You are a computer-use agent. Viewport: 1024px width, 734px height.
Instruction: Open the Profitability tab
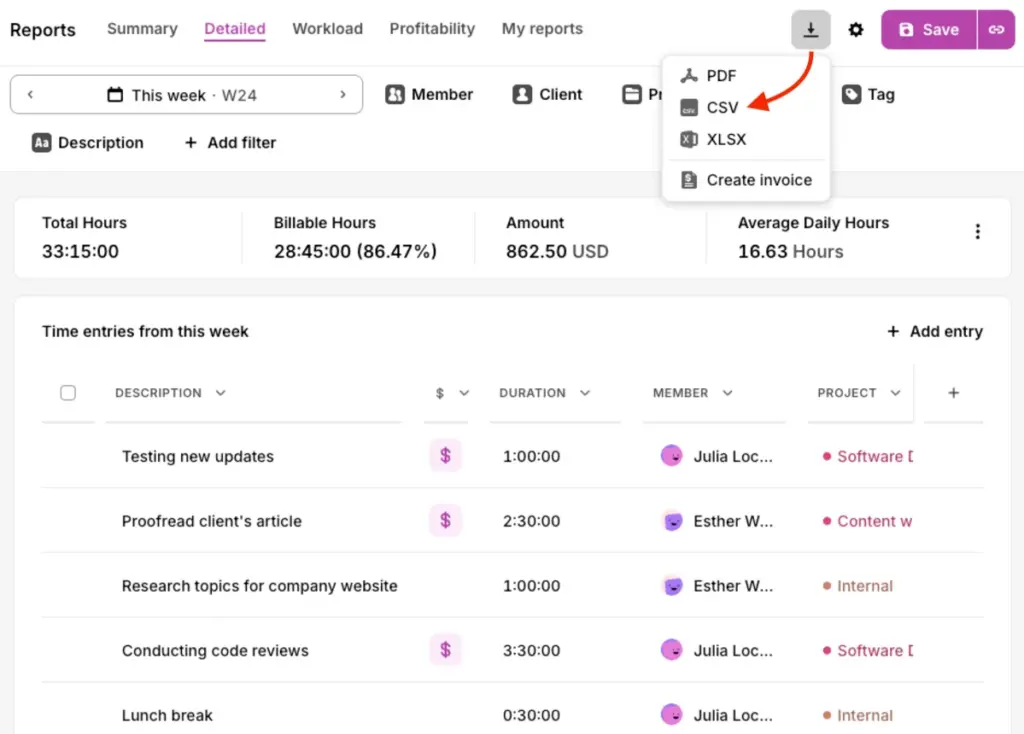tap(432, 29)
